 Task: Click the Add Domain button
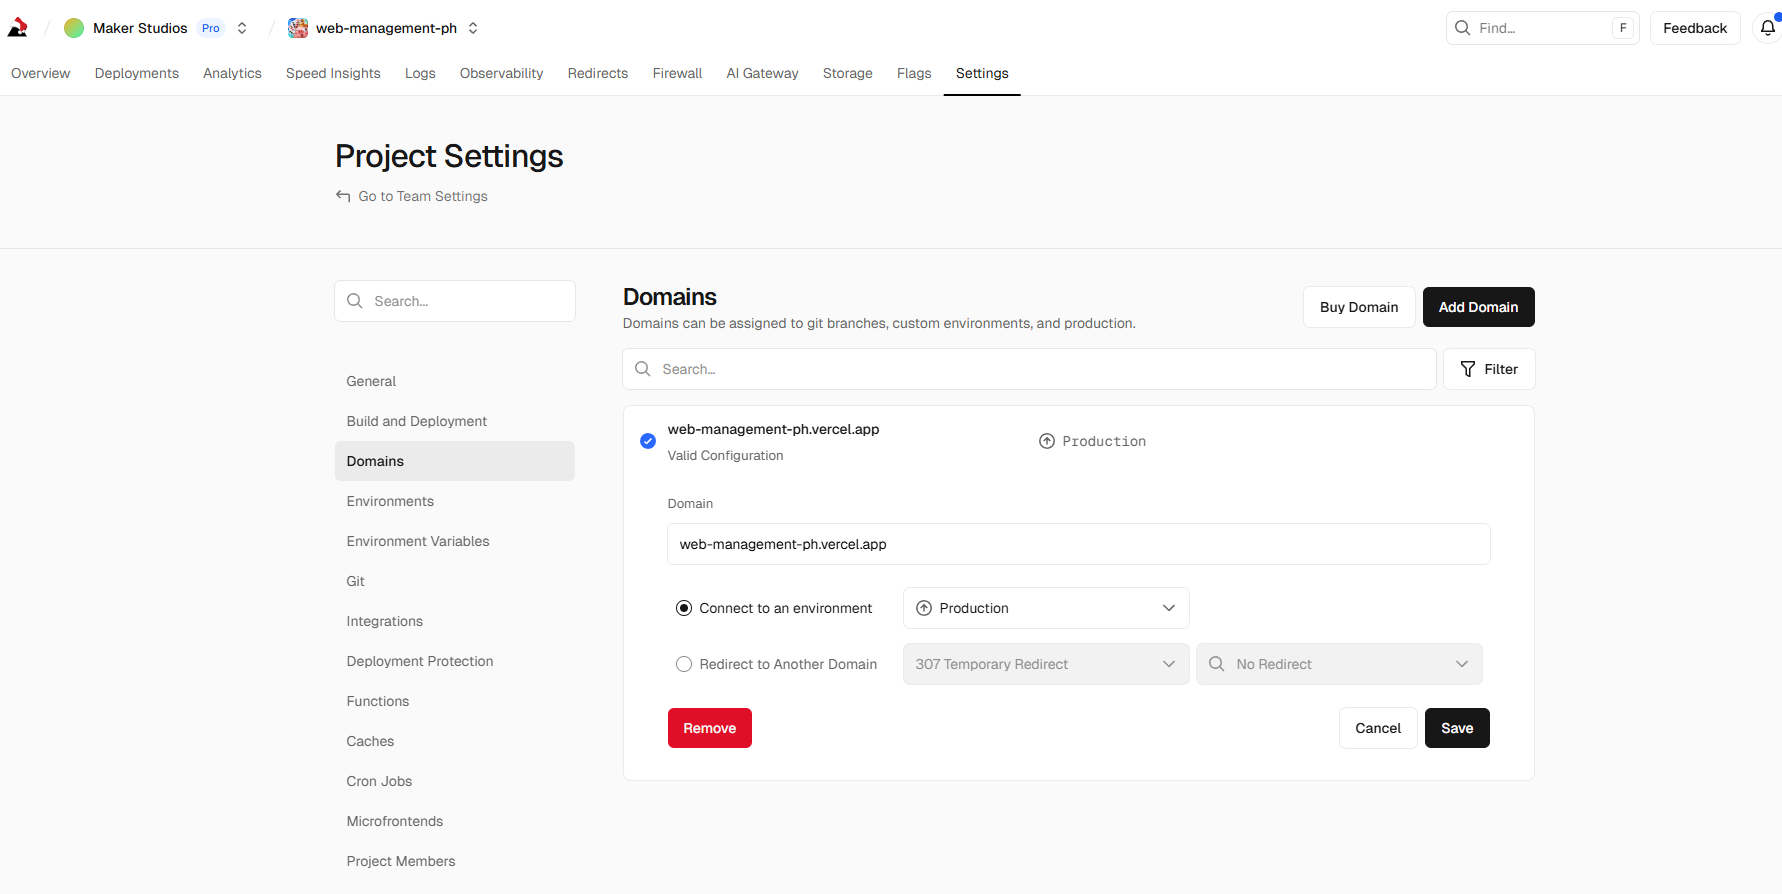point(1478,307)
